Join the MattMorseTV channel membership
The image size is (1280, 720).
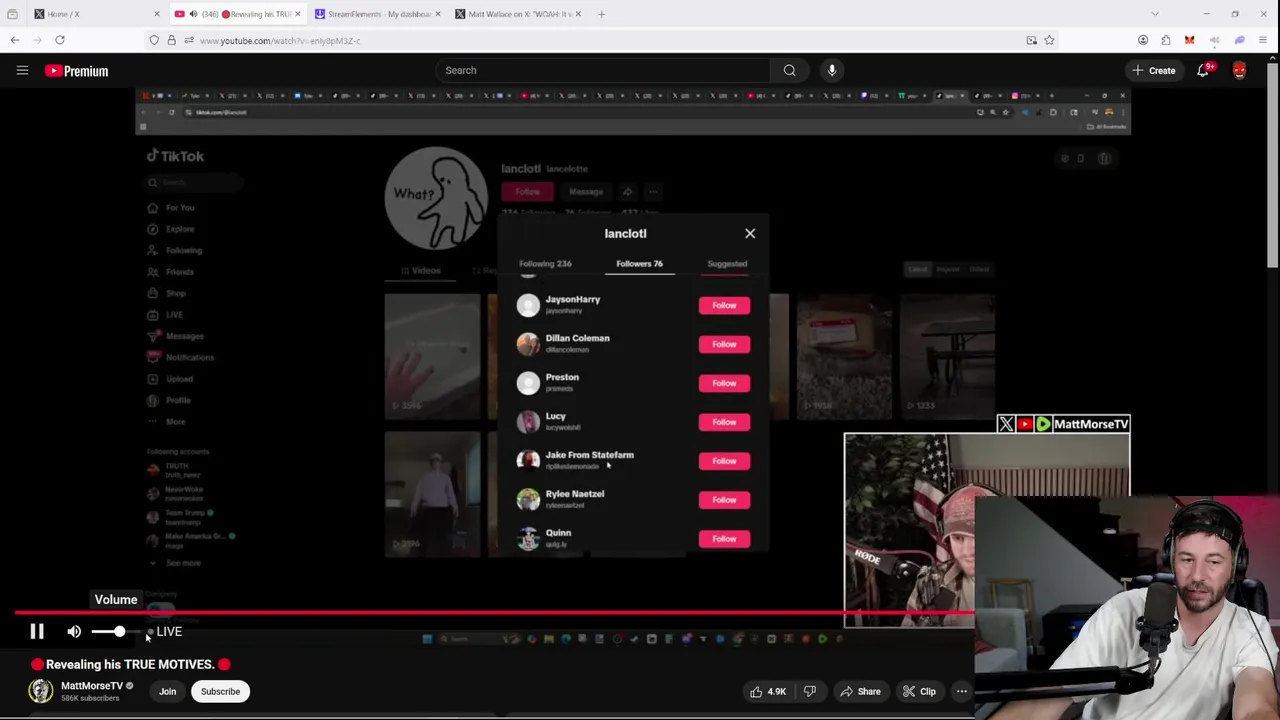pyautogui.click(x=167, y=691)
